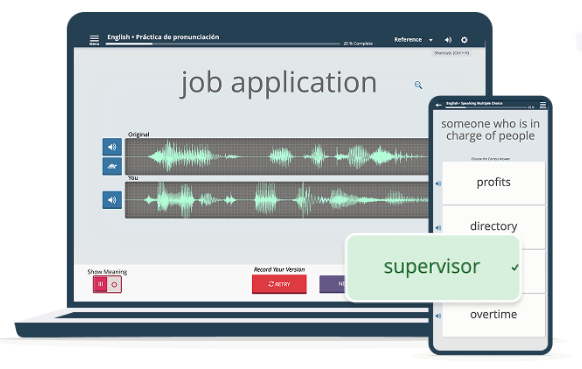Open the phone's hamburger menu

(543, 105)
